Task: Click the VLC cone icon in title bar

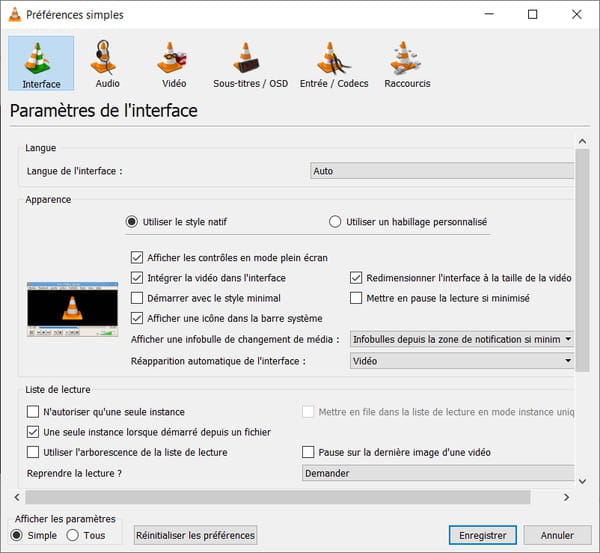Action: [15, 15]
